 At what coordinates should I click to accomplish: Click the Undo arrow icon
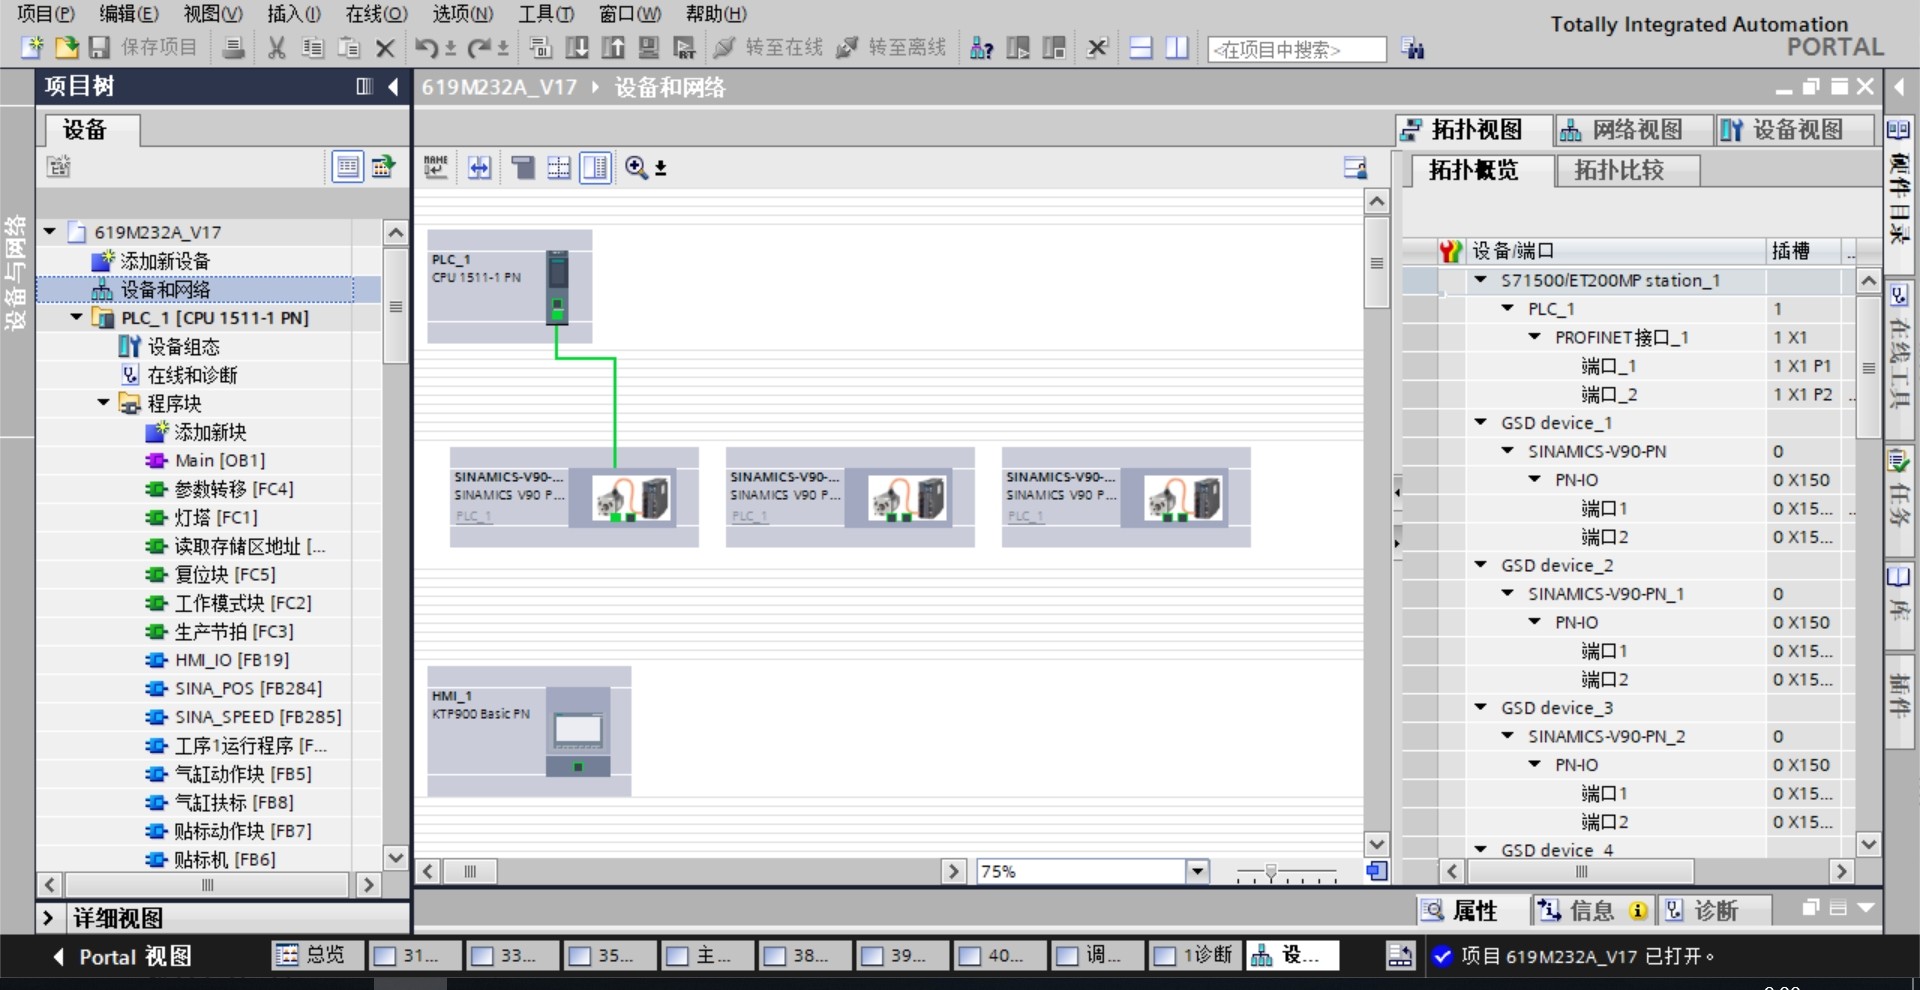pos(427,47)
